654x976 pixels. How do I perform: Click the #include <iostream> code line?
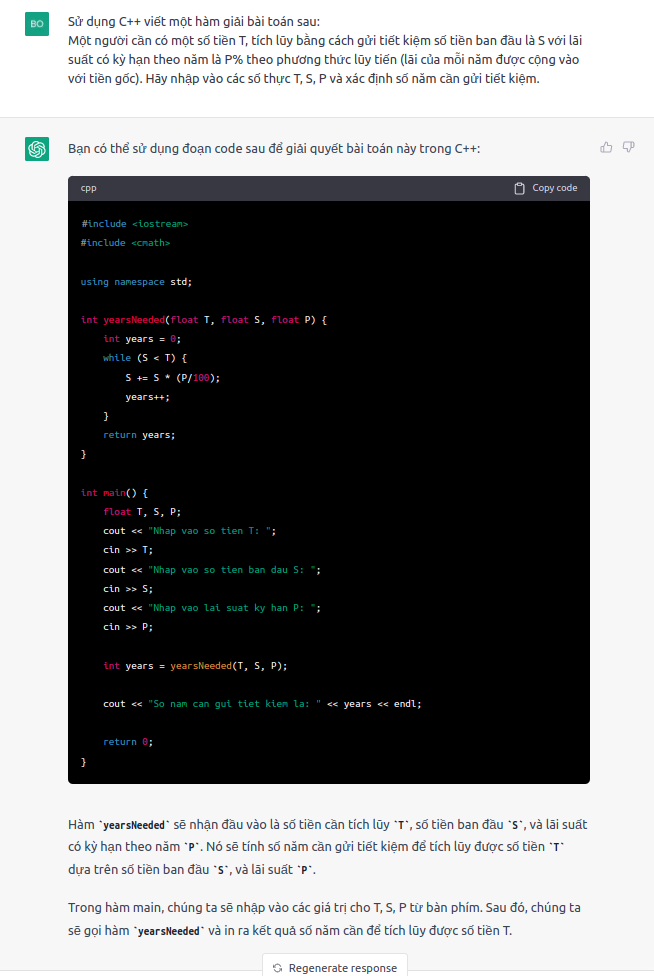tap(134, 223)
